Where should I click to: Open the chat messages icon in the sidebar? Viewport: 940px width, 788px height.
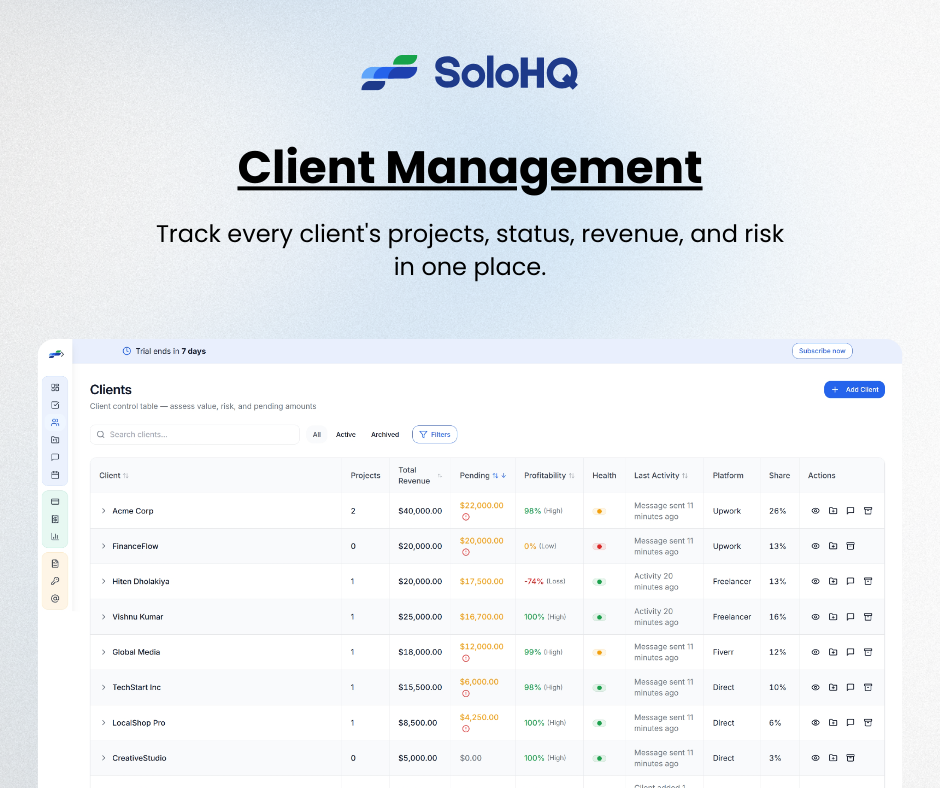point(55,455)
